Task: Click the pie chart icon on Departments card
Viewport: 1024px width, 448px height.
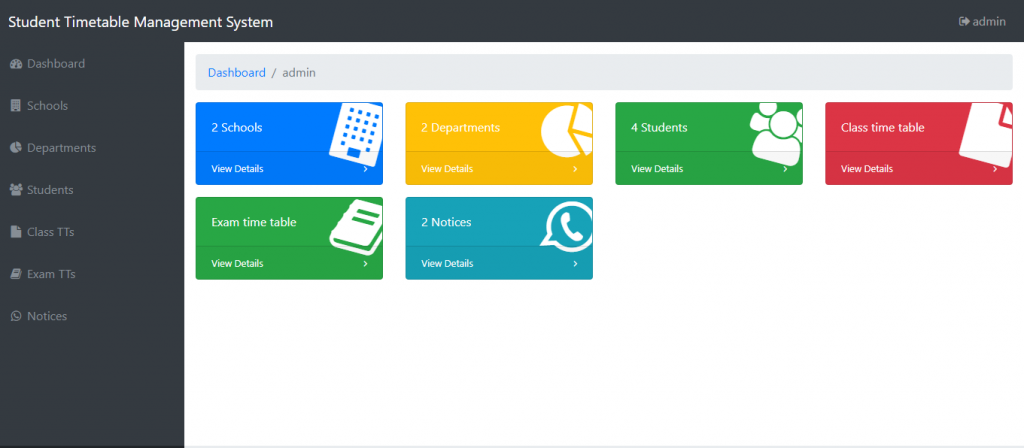Action: click(566, 130)
